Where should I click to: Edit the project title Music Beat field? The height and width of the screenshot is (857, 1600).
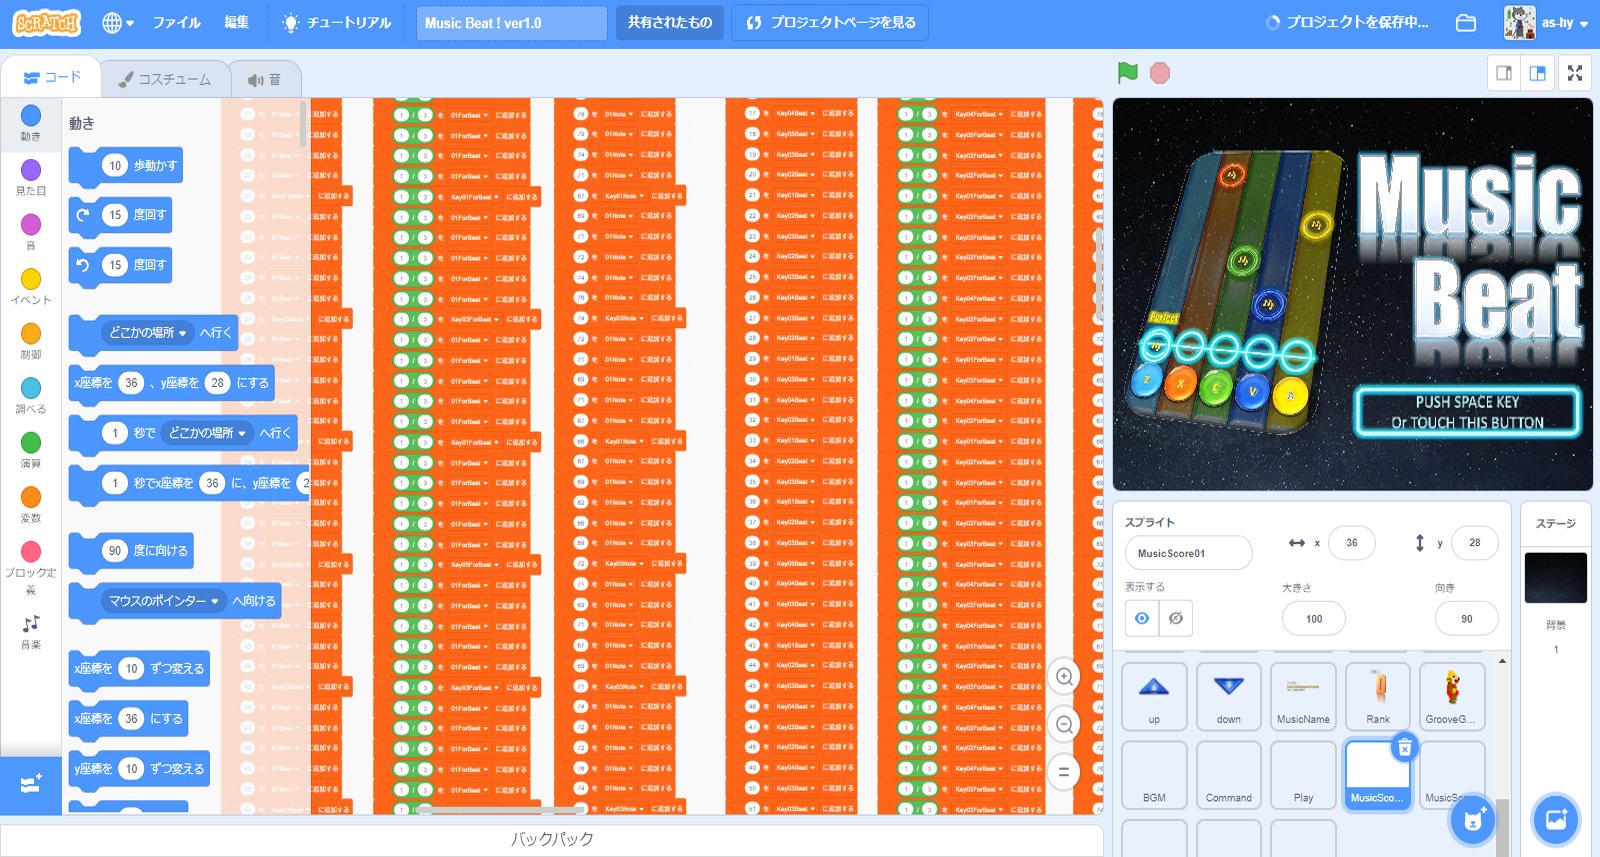point(511,23)
